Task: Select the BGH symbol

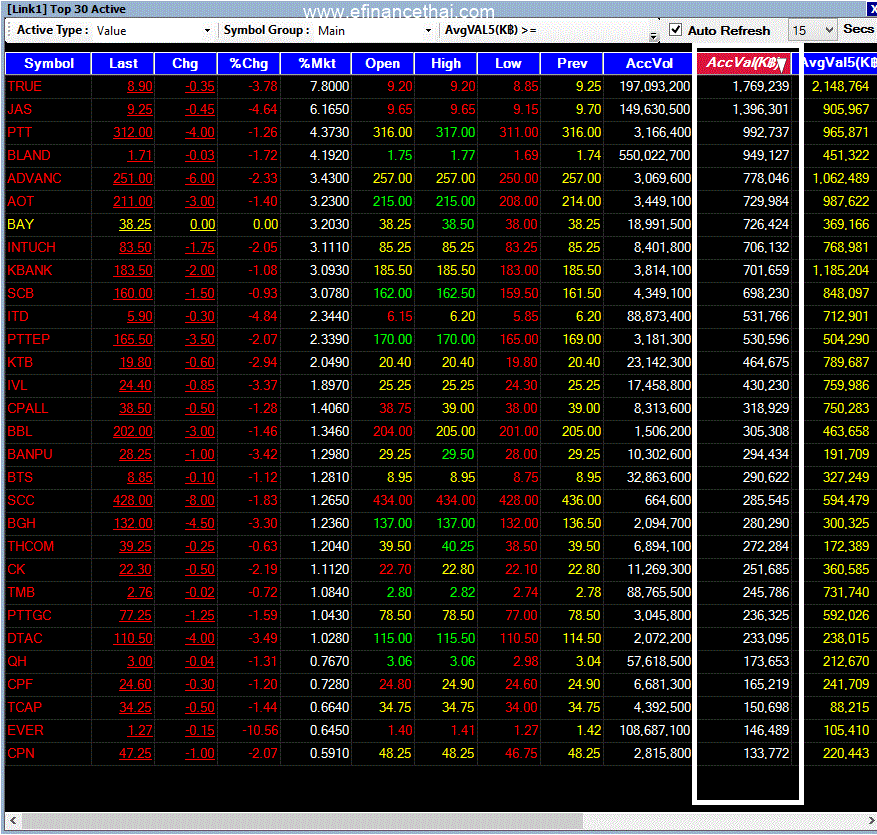Action: point(22,523)
